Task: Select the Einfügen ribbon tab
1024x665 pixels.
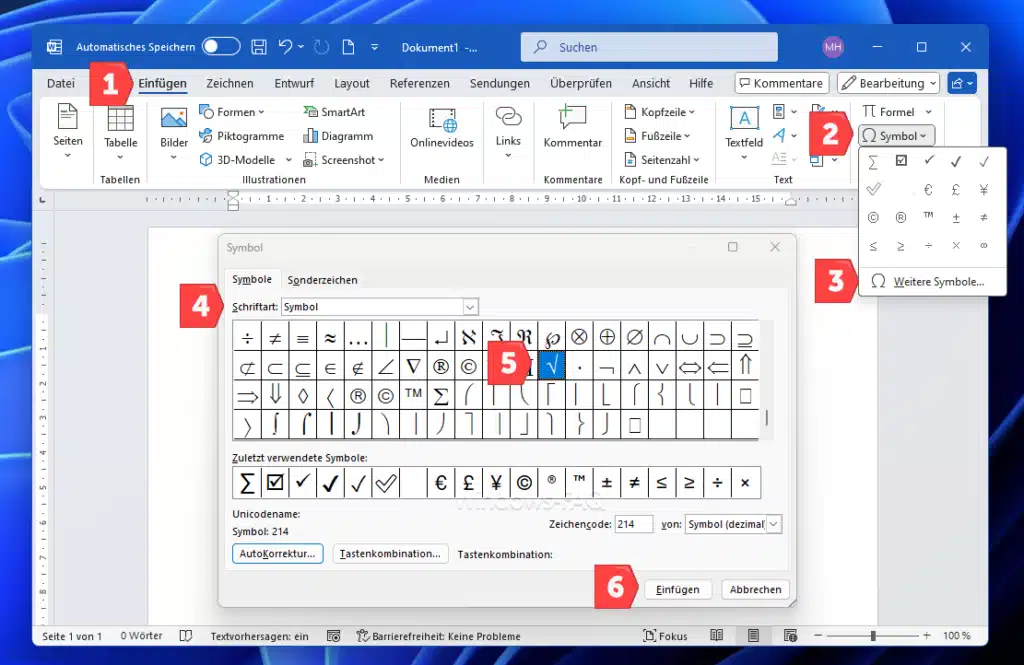Action: [x=163, y=83]
